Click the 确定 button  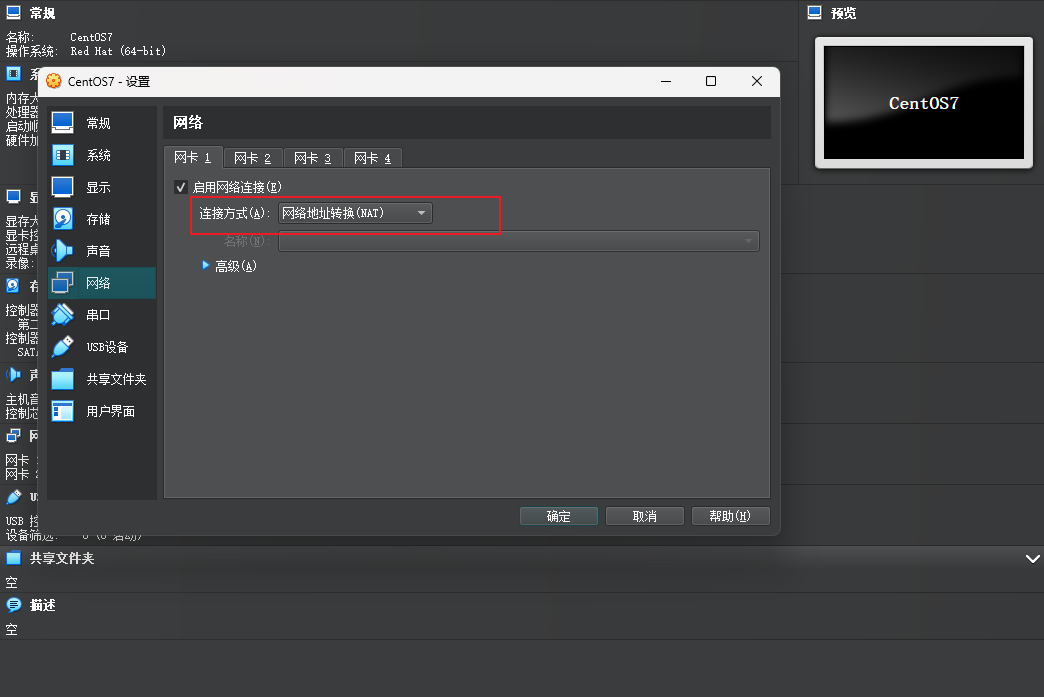click(x=559, y=516)
